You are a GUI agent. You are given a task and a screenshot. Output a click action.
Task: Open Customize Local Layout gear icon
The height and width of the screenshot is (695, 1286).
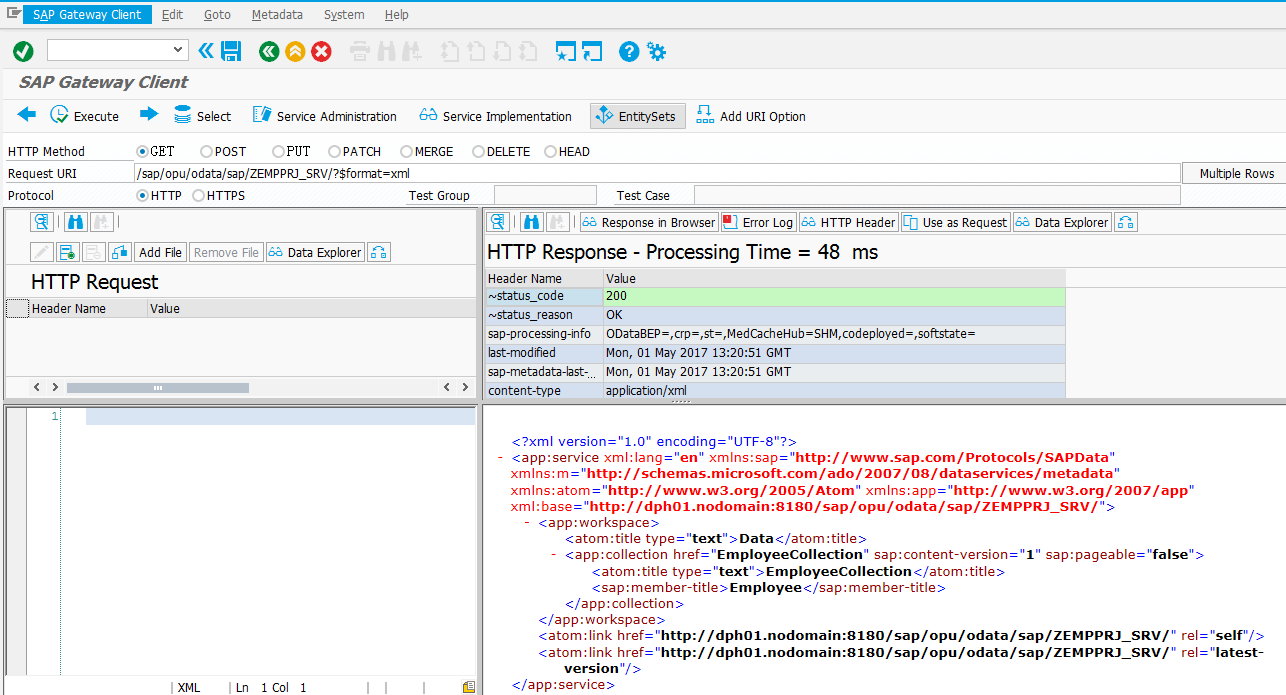tap(656, 51)
